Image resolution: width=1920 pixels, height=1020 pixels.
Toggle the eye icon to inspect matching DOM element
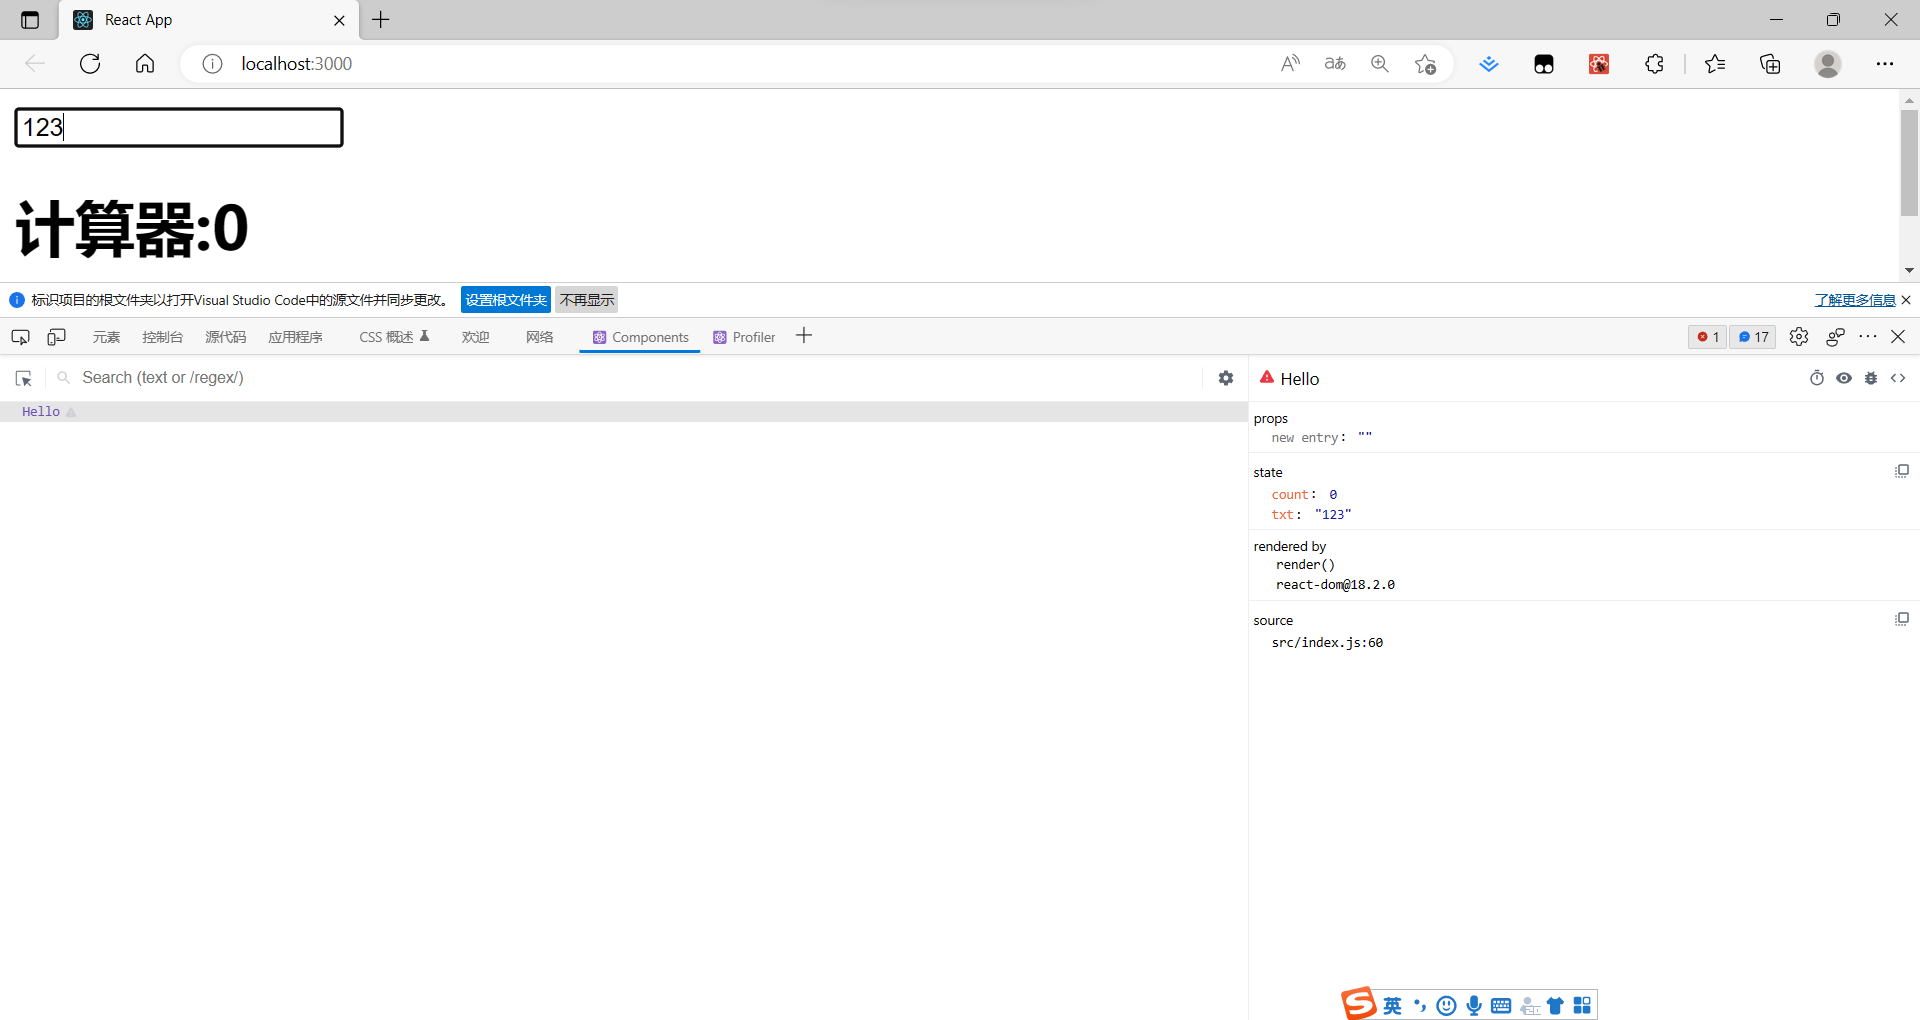pos(1845,378)
